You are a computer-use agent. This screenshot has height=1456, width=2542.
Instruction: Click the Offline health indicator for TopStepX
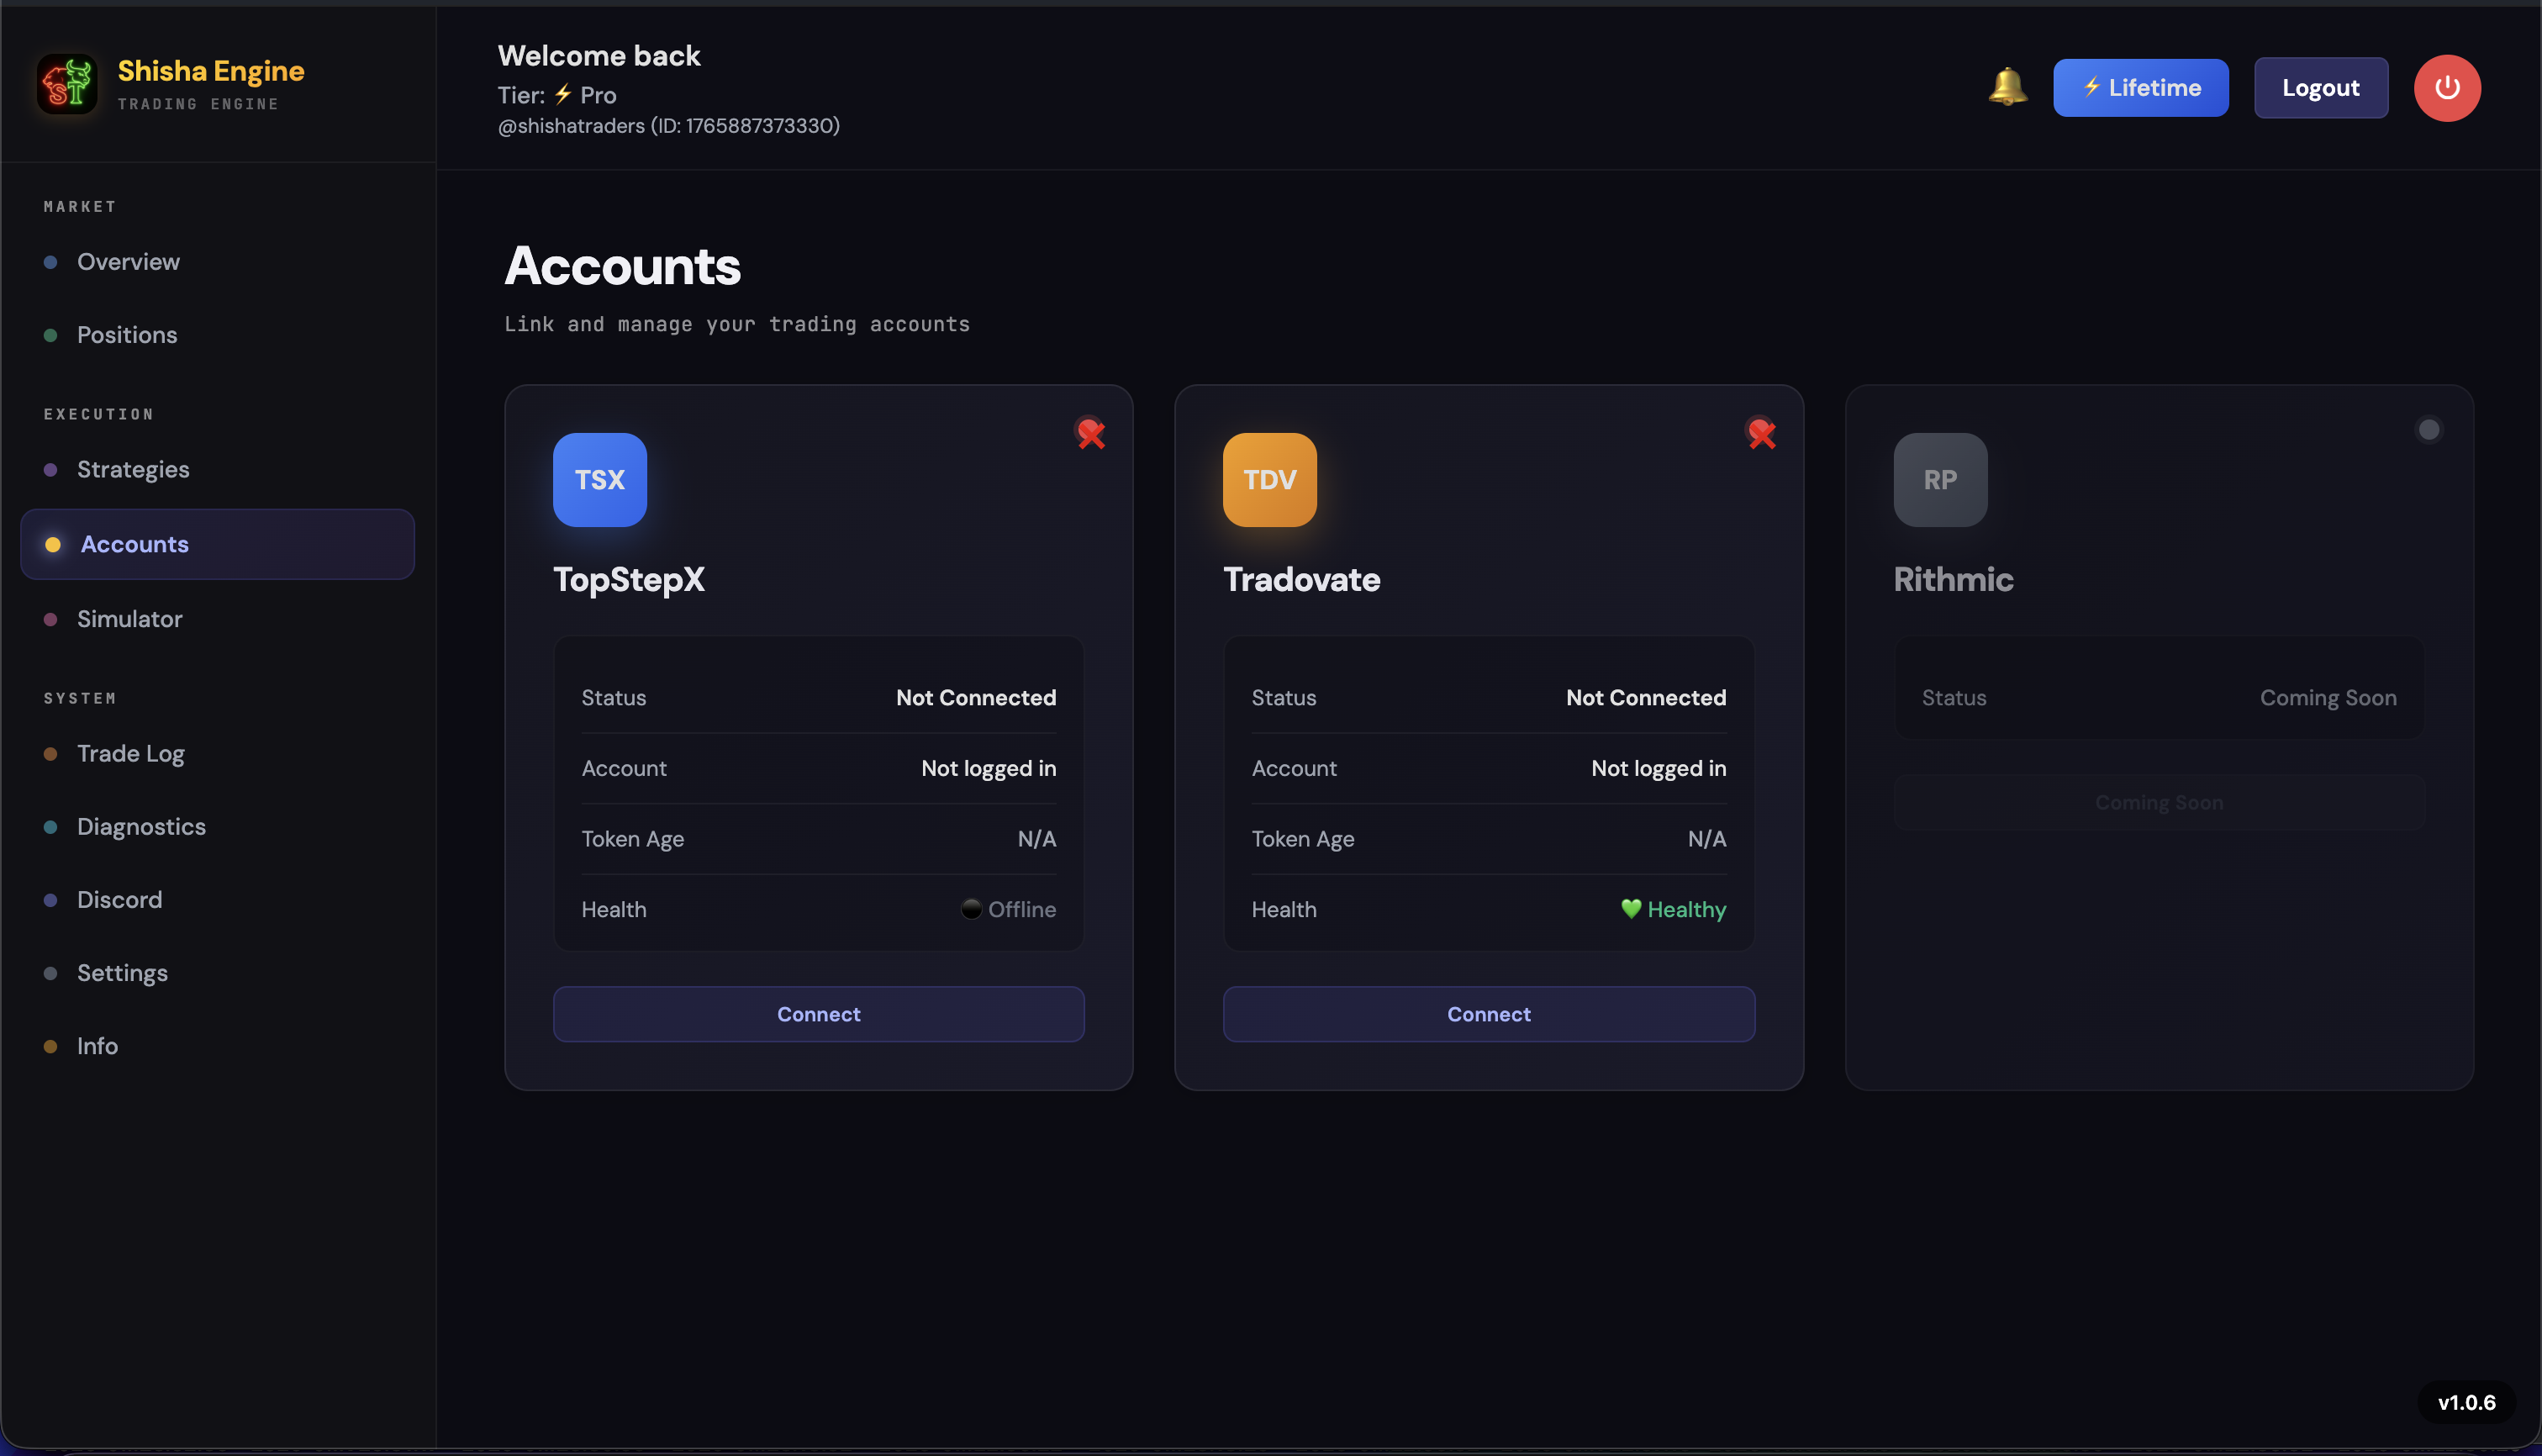click(1008, 909)
